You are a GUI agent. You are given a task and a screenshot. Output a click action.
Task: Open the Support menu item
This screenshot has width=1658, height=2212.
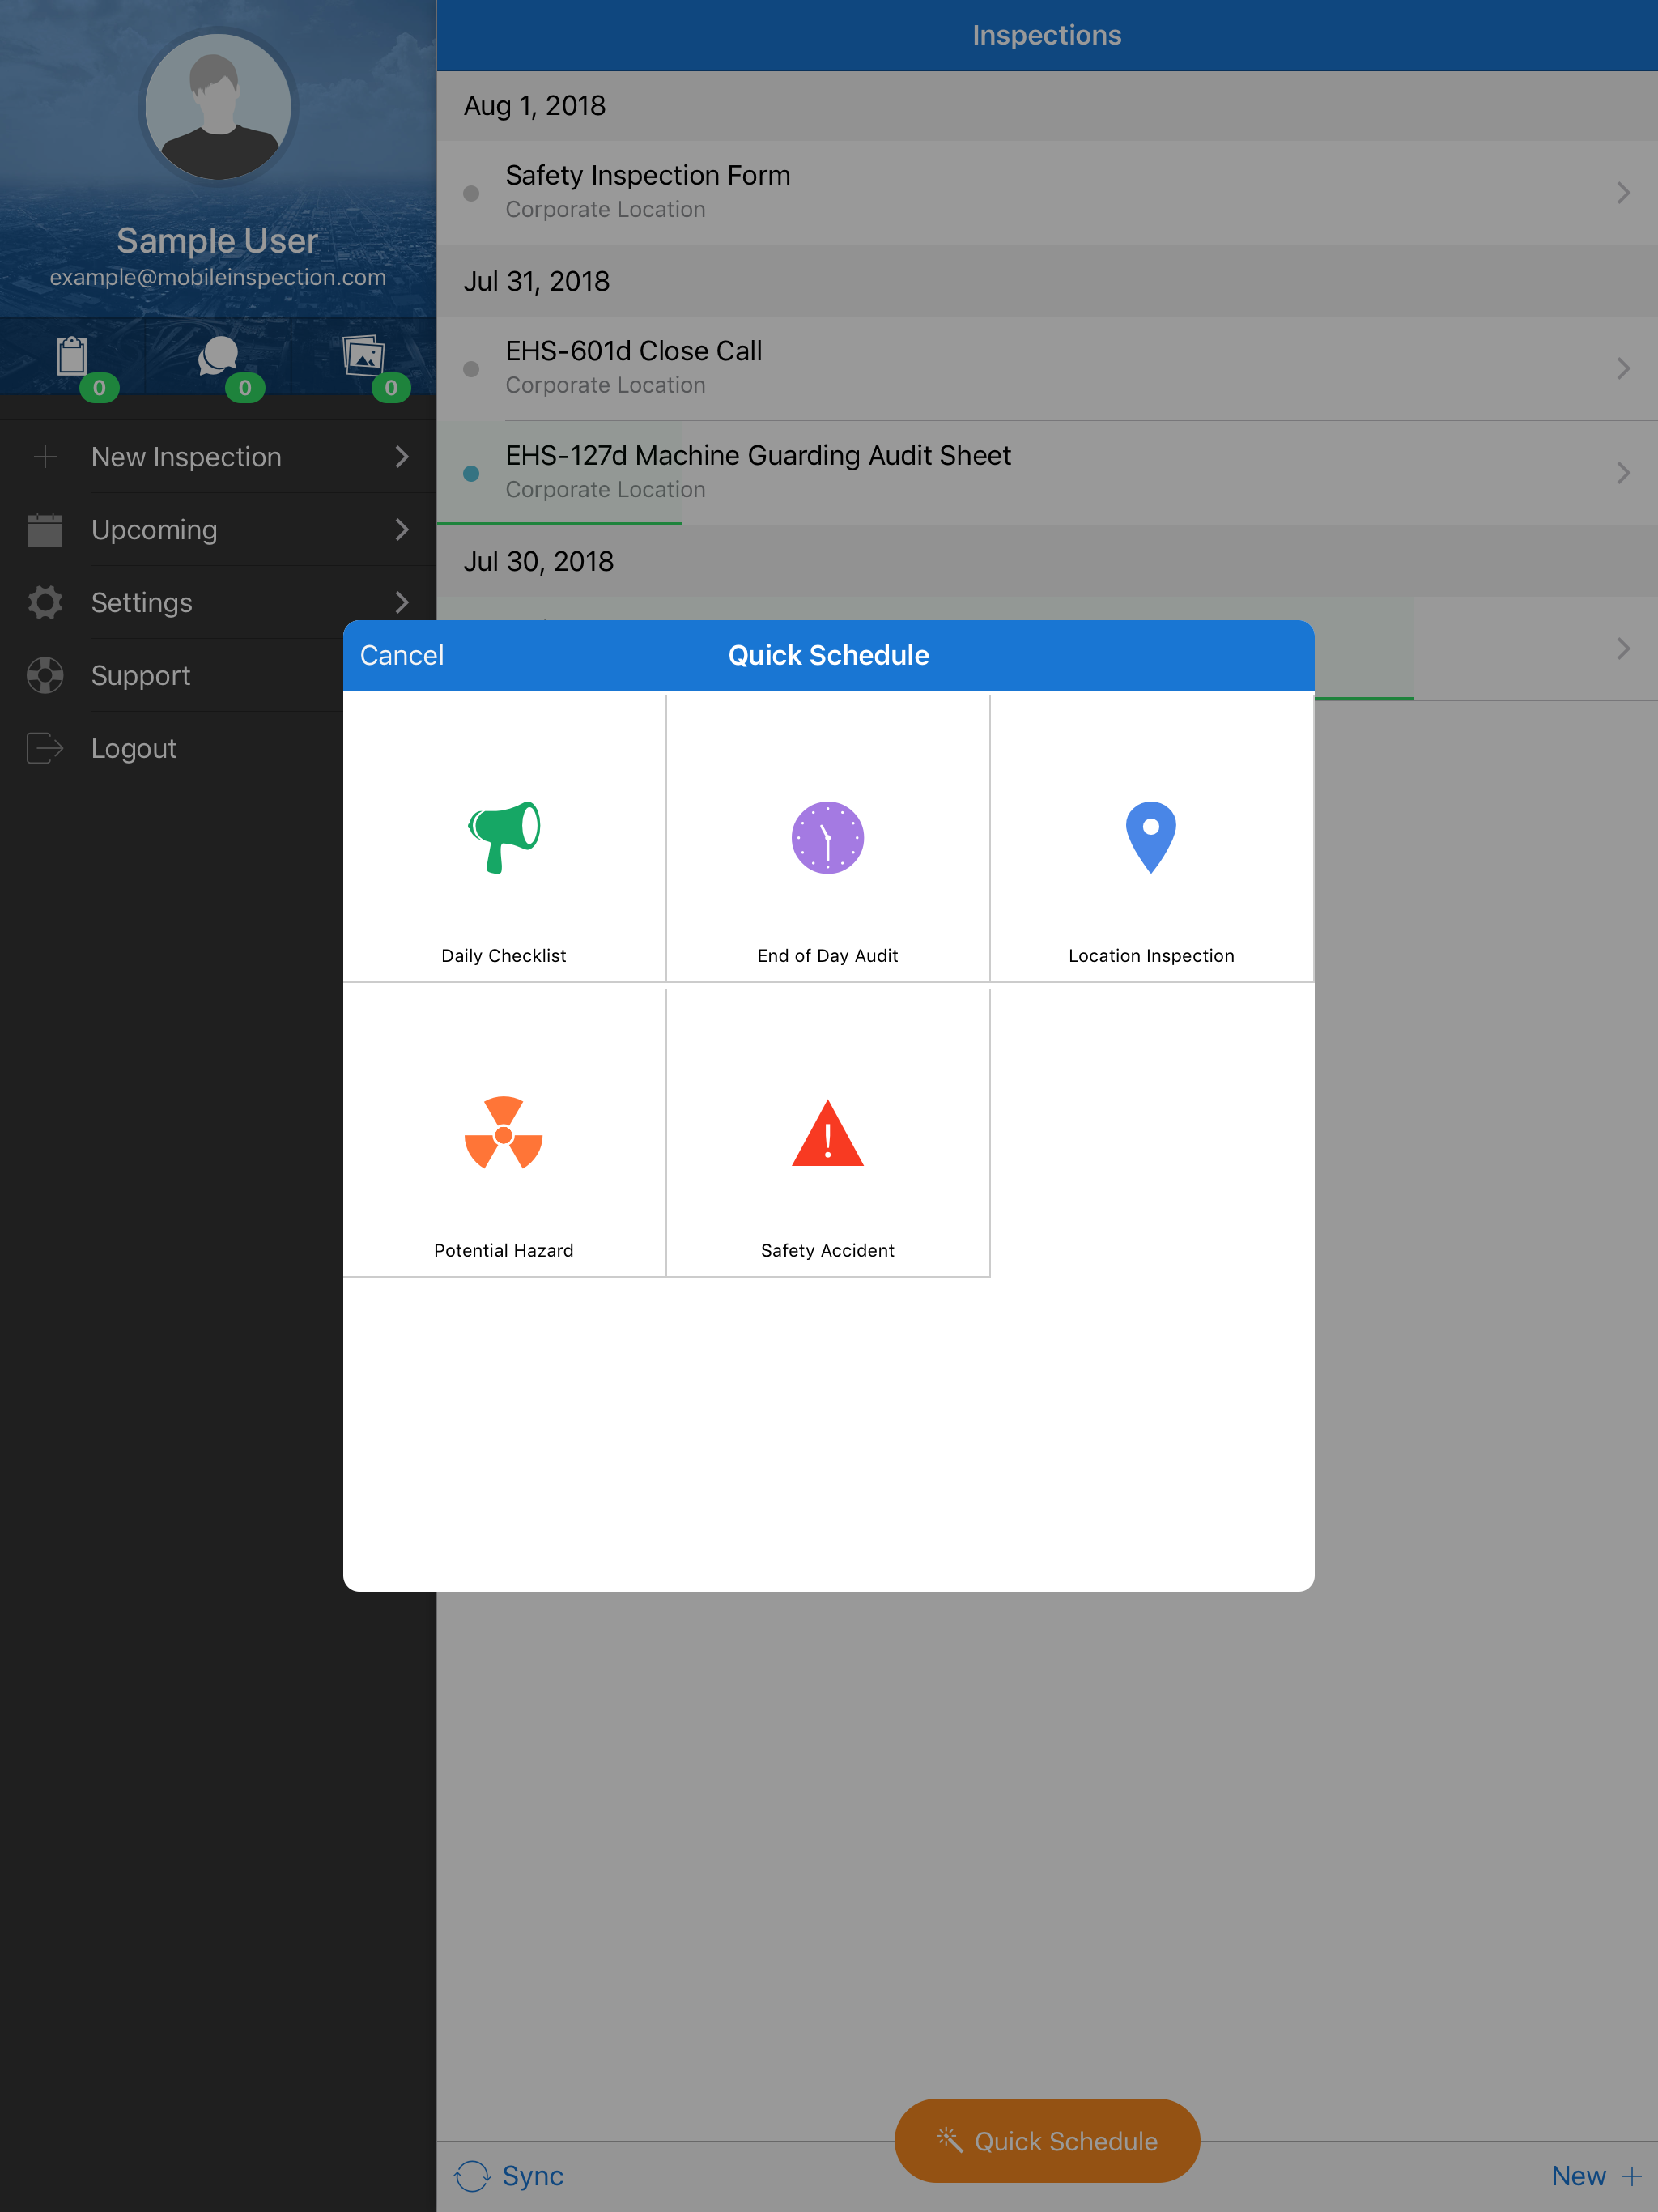(140, 676)
